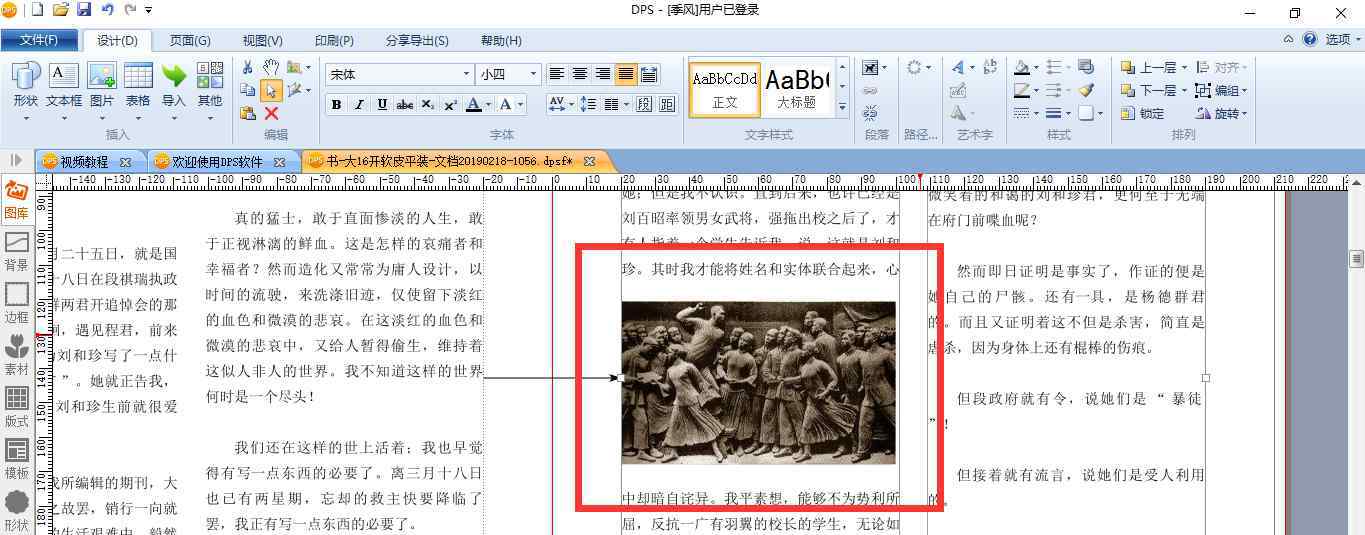
Task: Apply the 大标题 text style
Action: click(797, 90)
